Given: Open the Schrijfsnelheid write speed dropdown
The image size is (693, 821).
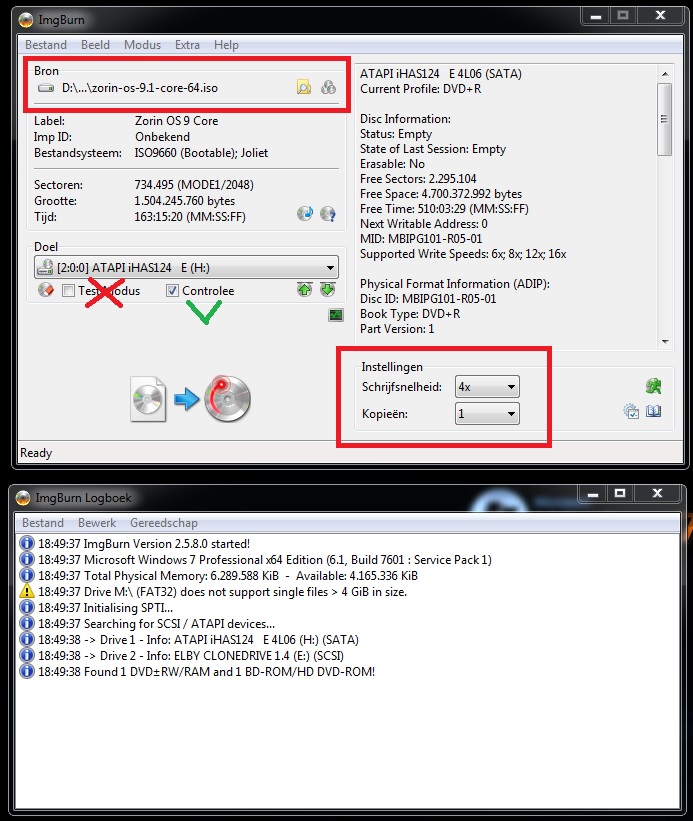Looking at the screenshot, I should [487, 387].
